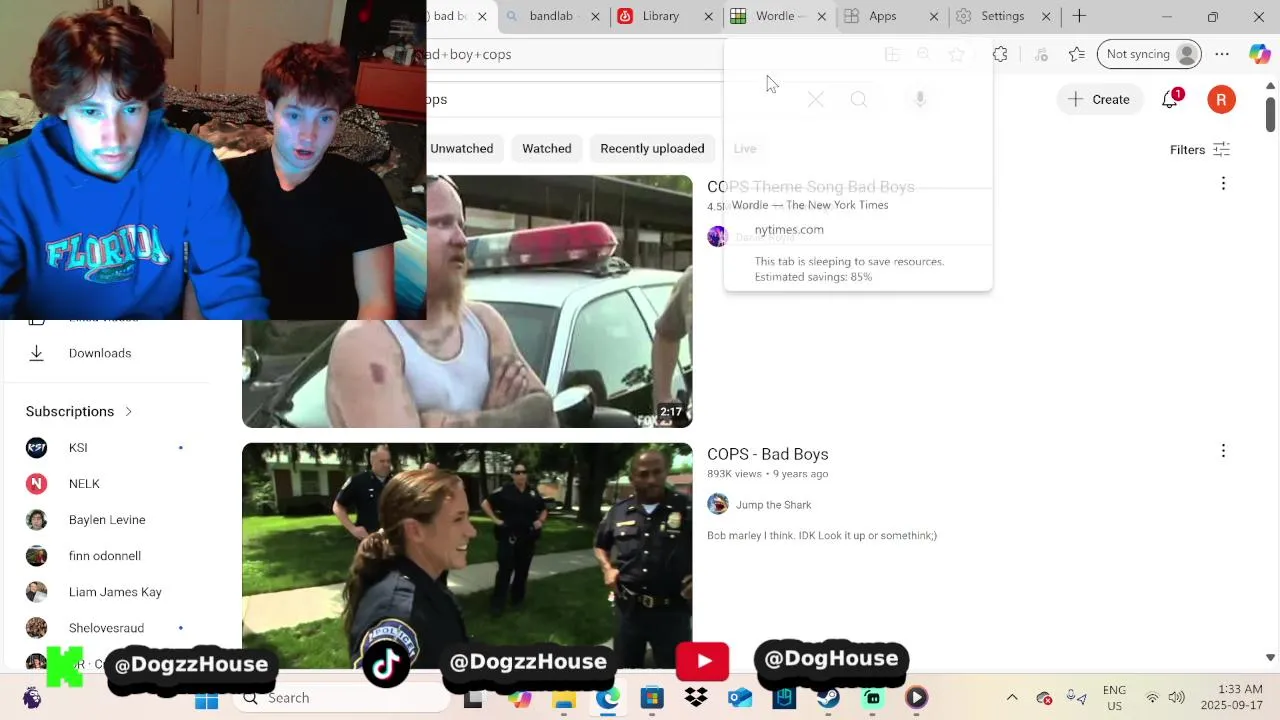This screenshot has width=1280, height=720.
Task: Open YouTube notifications bell
Action: pyautogui.click(x=1170, y=99)
